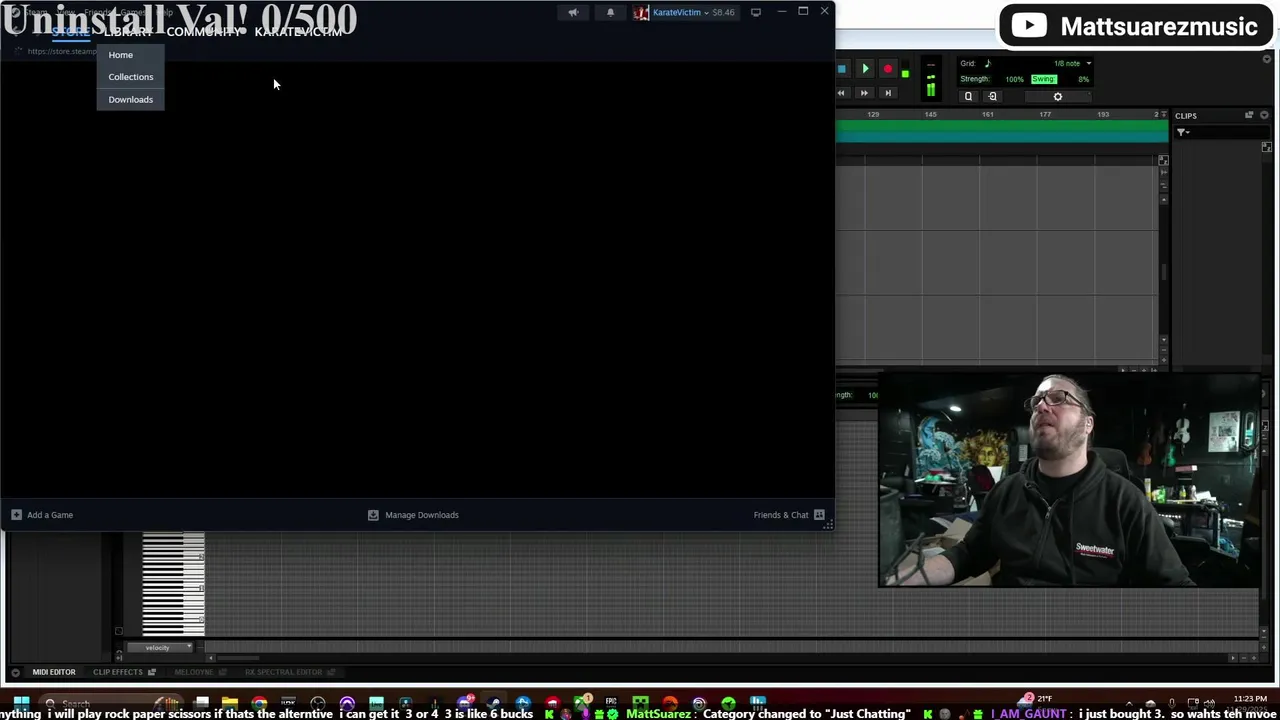Open the top-right DAW panel menu arrow
The width and height of the screenshot is (1280, 720).
point(1267,59)
